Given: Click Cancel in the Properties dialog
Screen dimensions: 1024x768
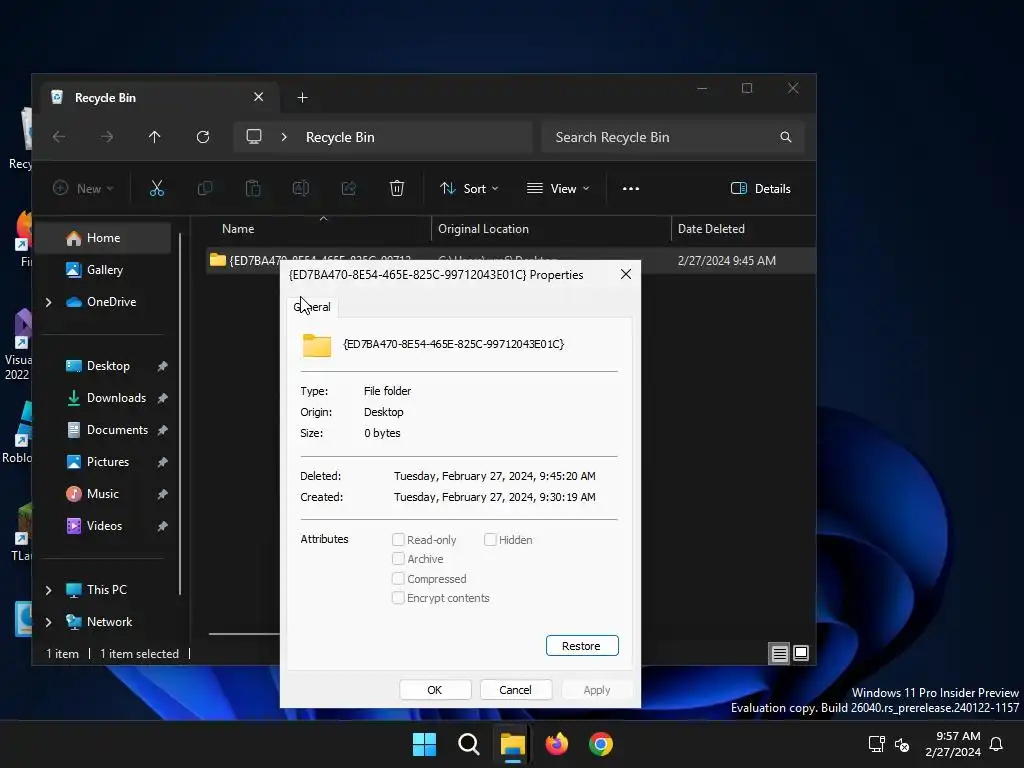Looking at the screenshot, I should click(515, 690).
